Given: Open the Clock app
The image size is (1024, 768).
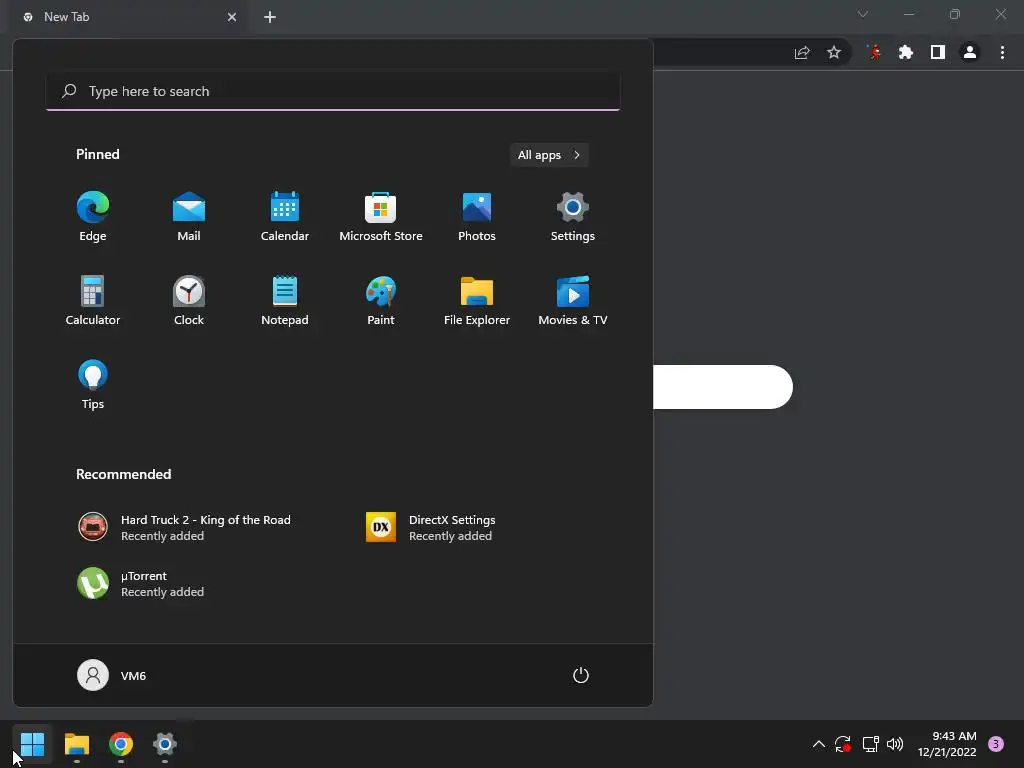Looking at the screenshot, I should 189,300.
